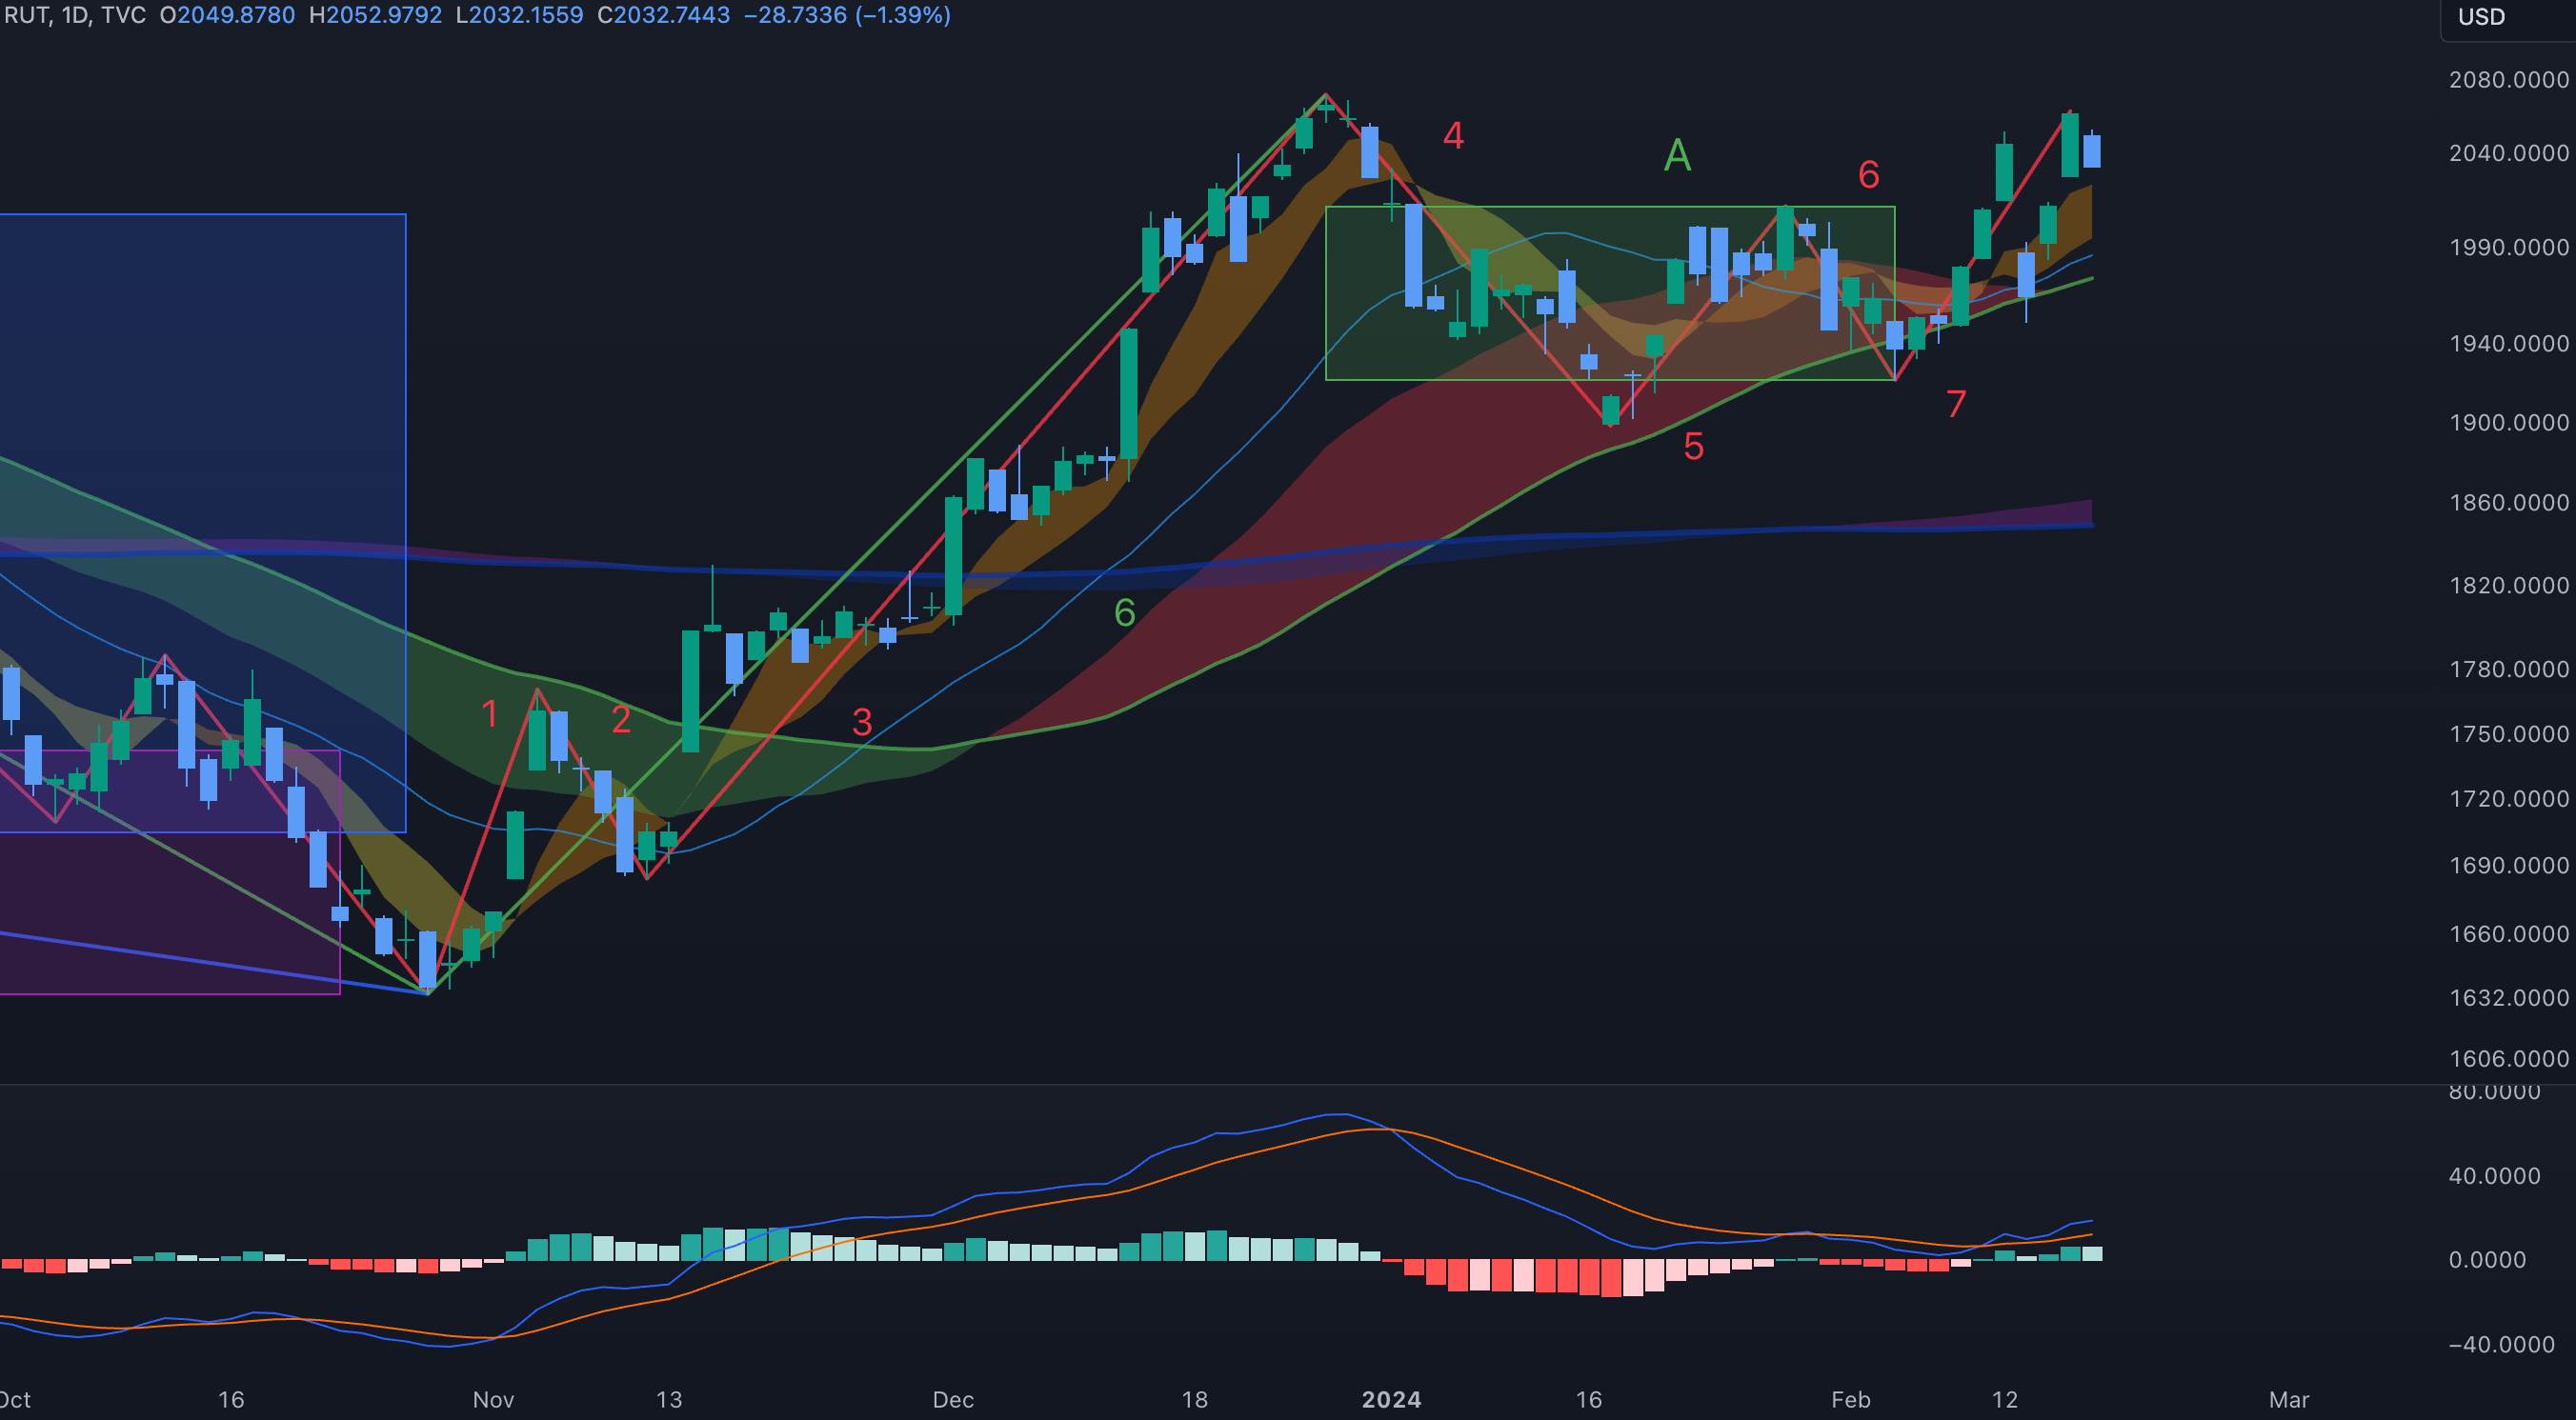Click the 2024 label on time axis

tap(1391, 1399)
